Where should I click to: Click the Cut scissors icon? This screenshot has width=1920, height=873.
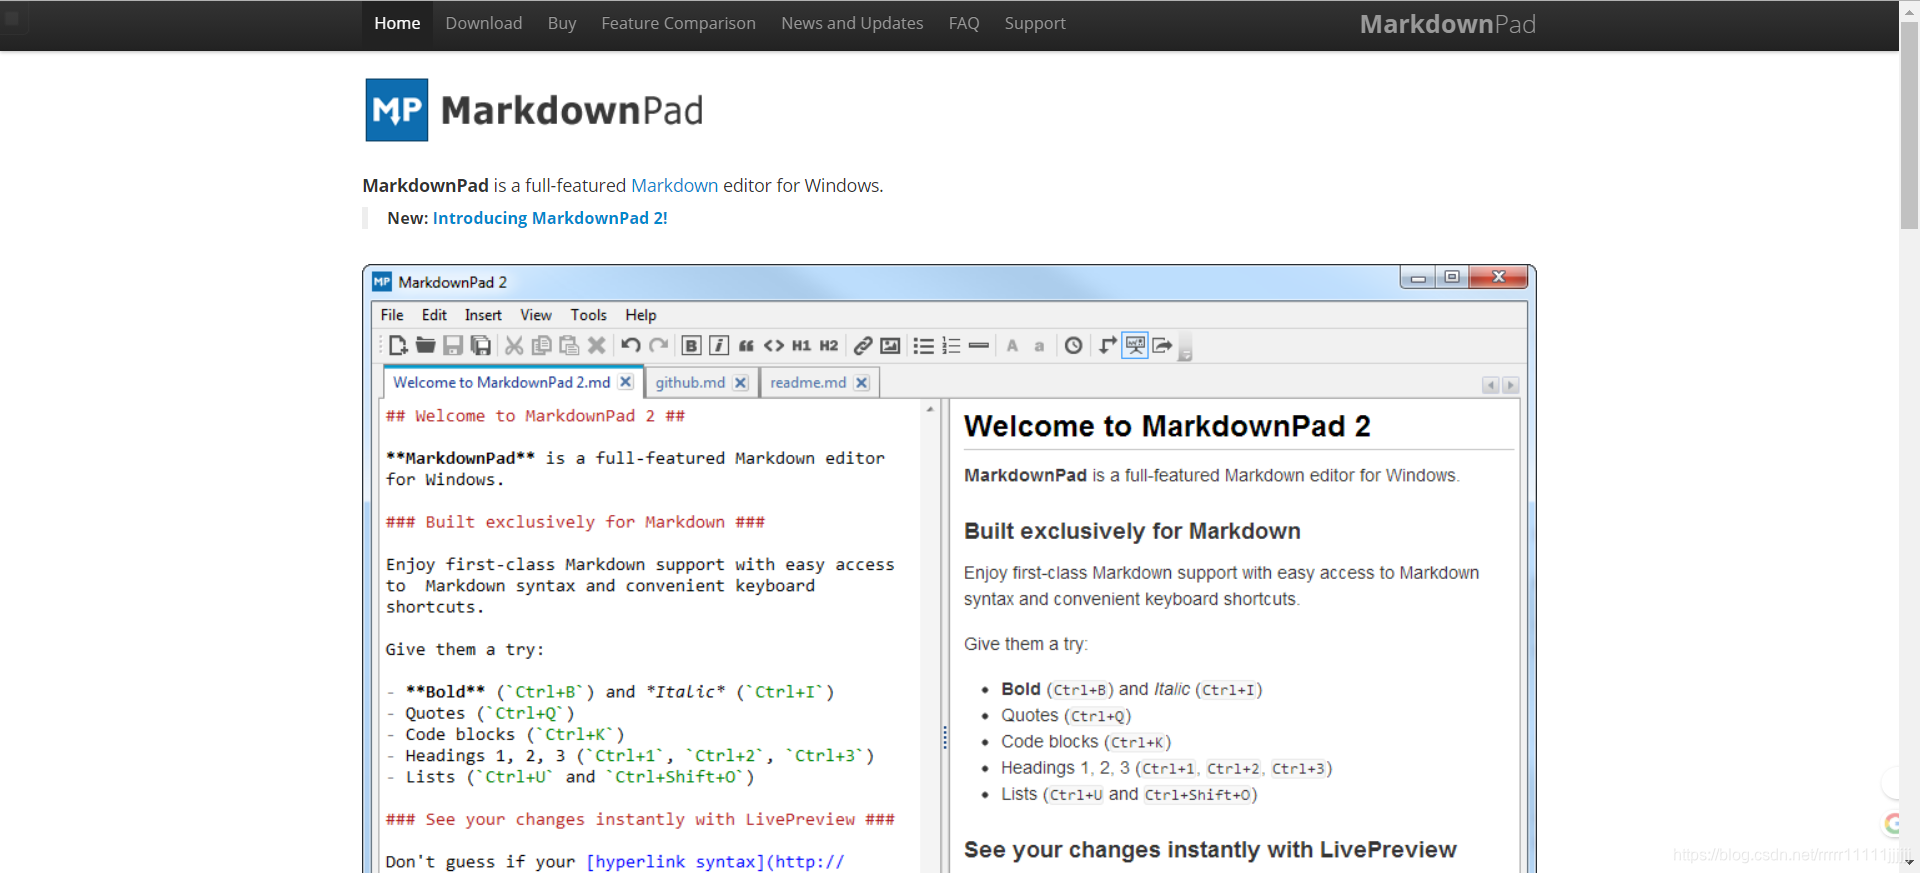[514, 346]
